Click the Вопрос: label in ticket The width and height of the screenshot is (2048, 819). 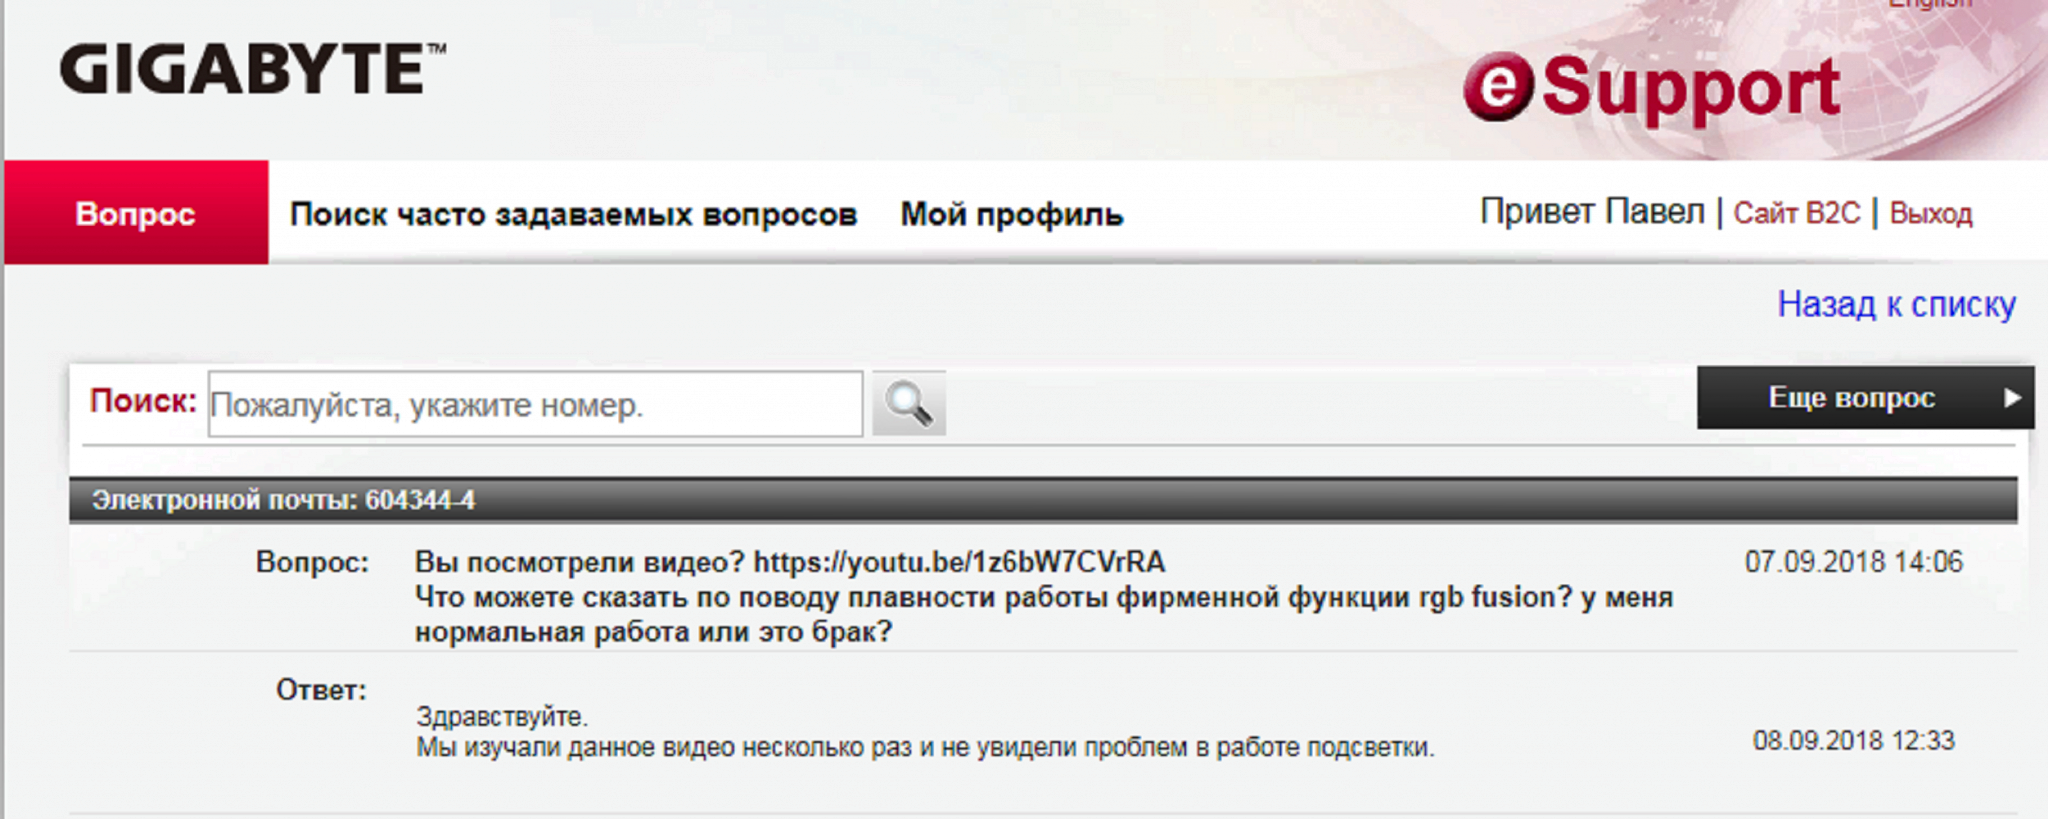[312, 562]
